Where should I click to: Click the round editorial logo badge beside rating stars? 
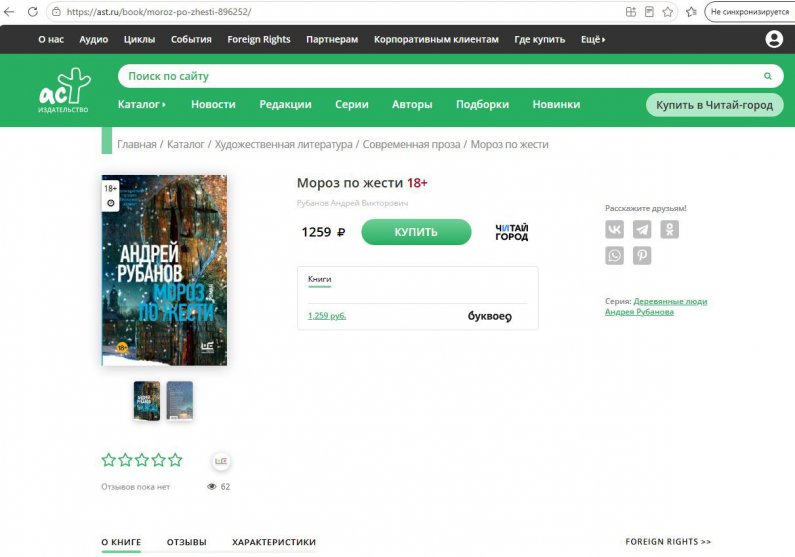(221, 461)
